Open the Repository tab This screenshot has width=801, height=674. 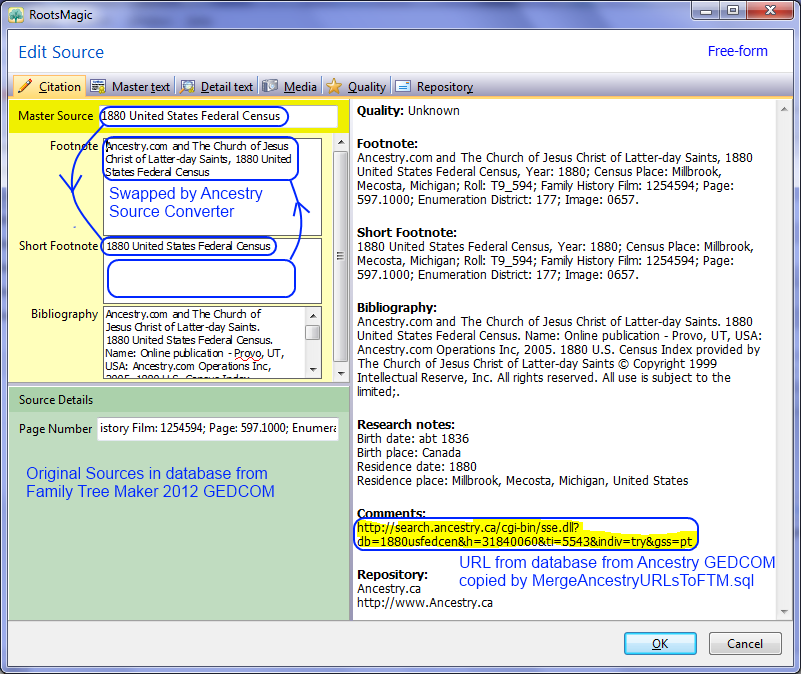pos(434,86)
